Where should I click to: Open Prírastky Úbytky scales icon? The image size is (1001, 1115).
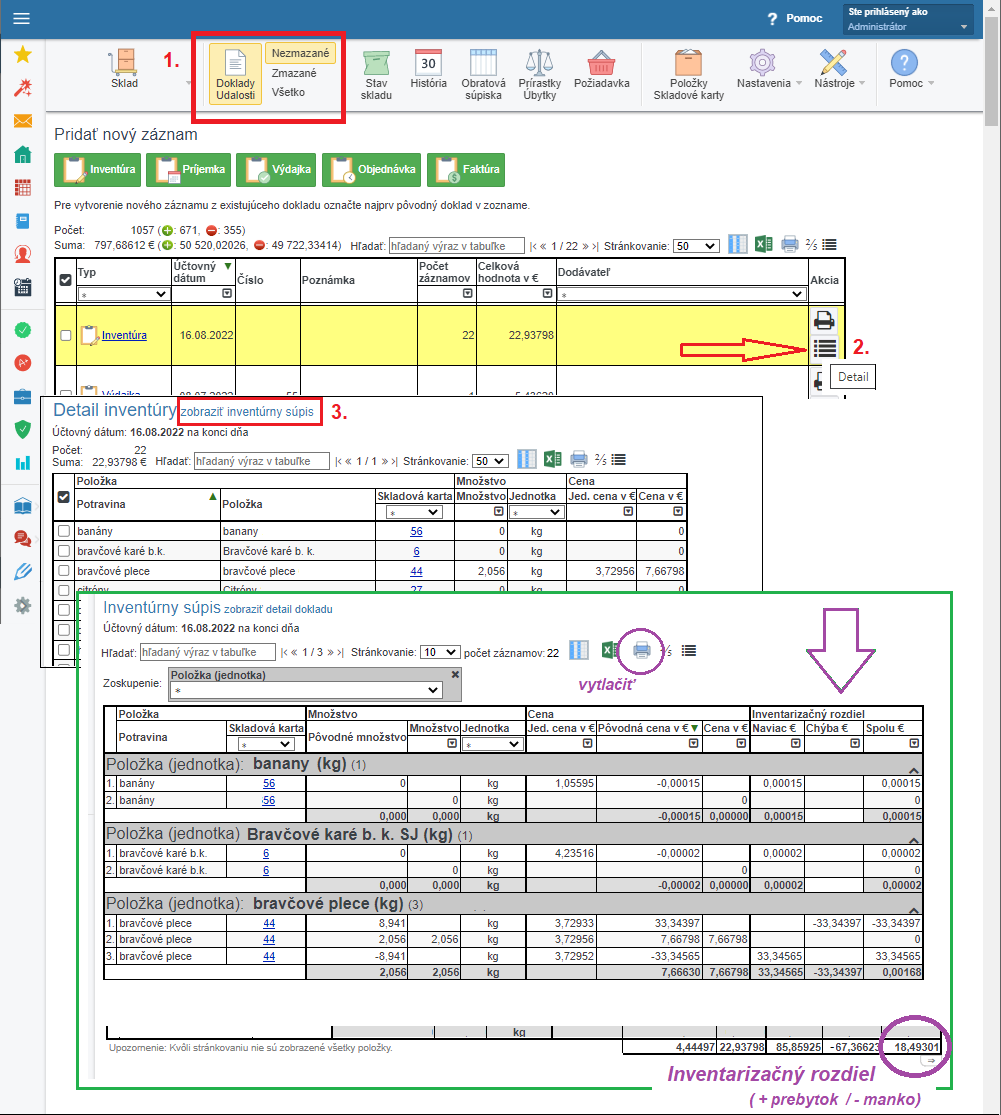coord(540,75)
